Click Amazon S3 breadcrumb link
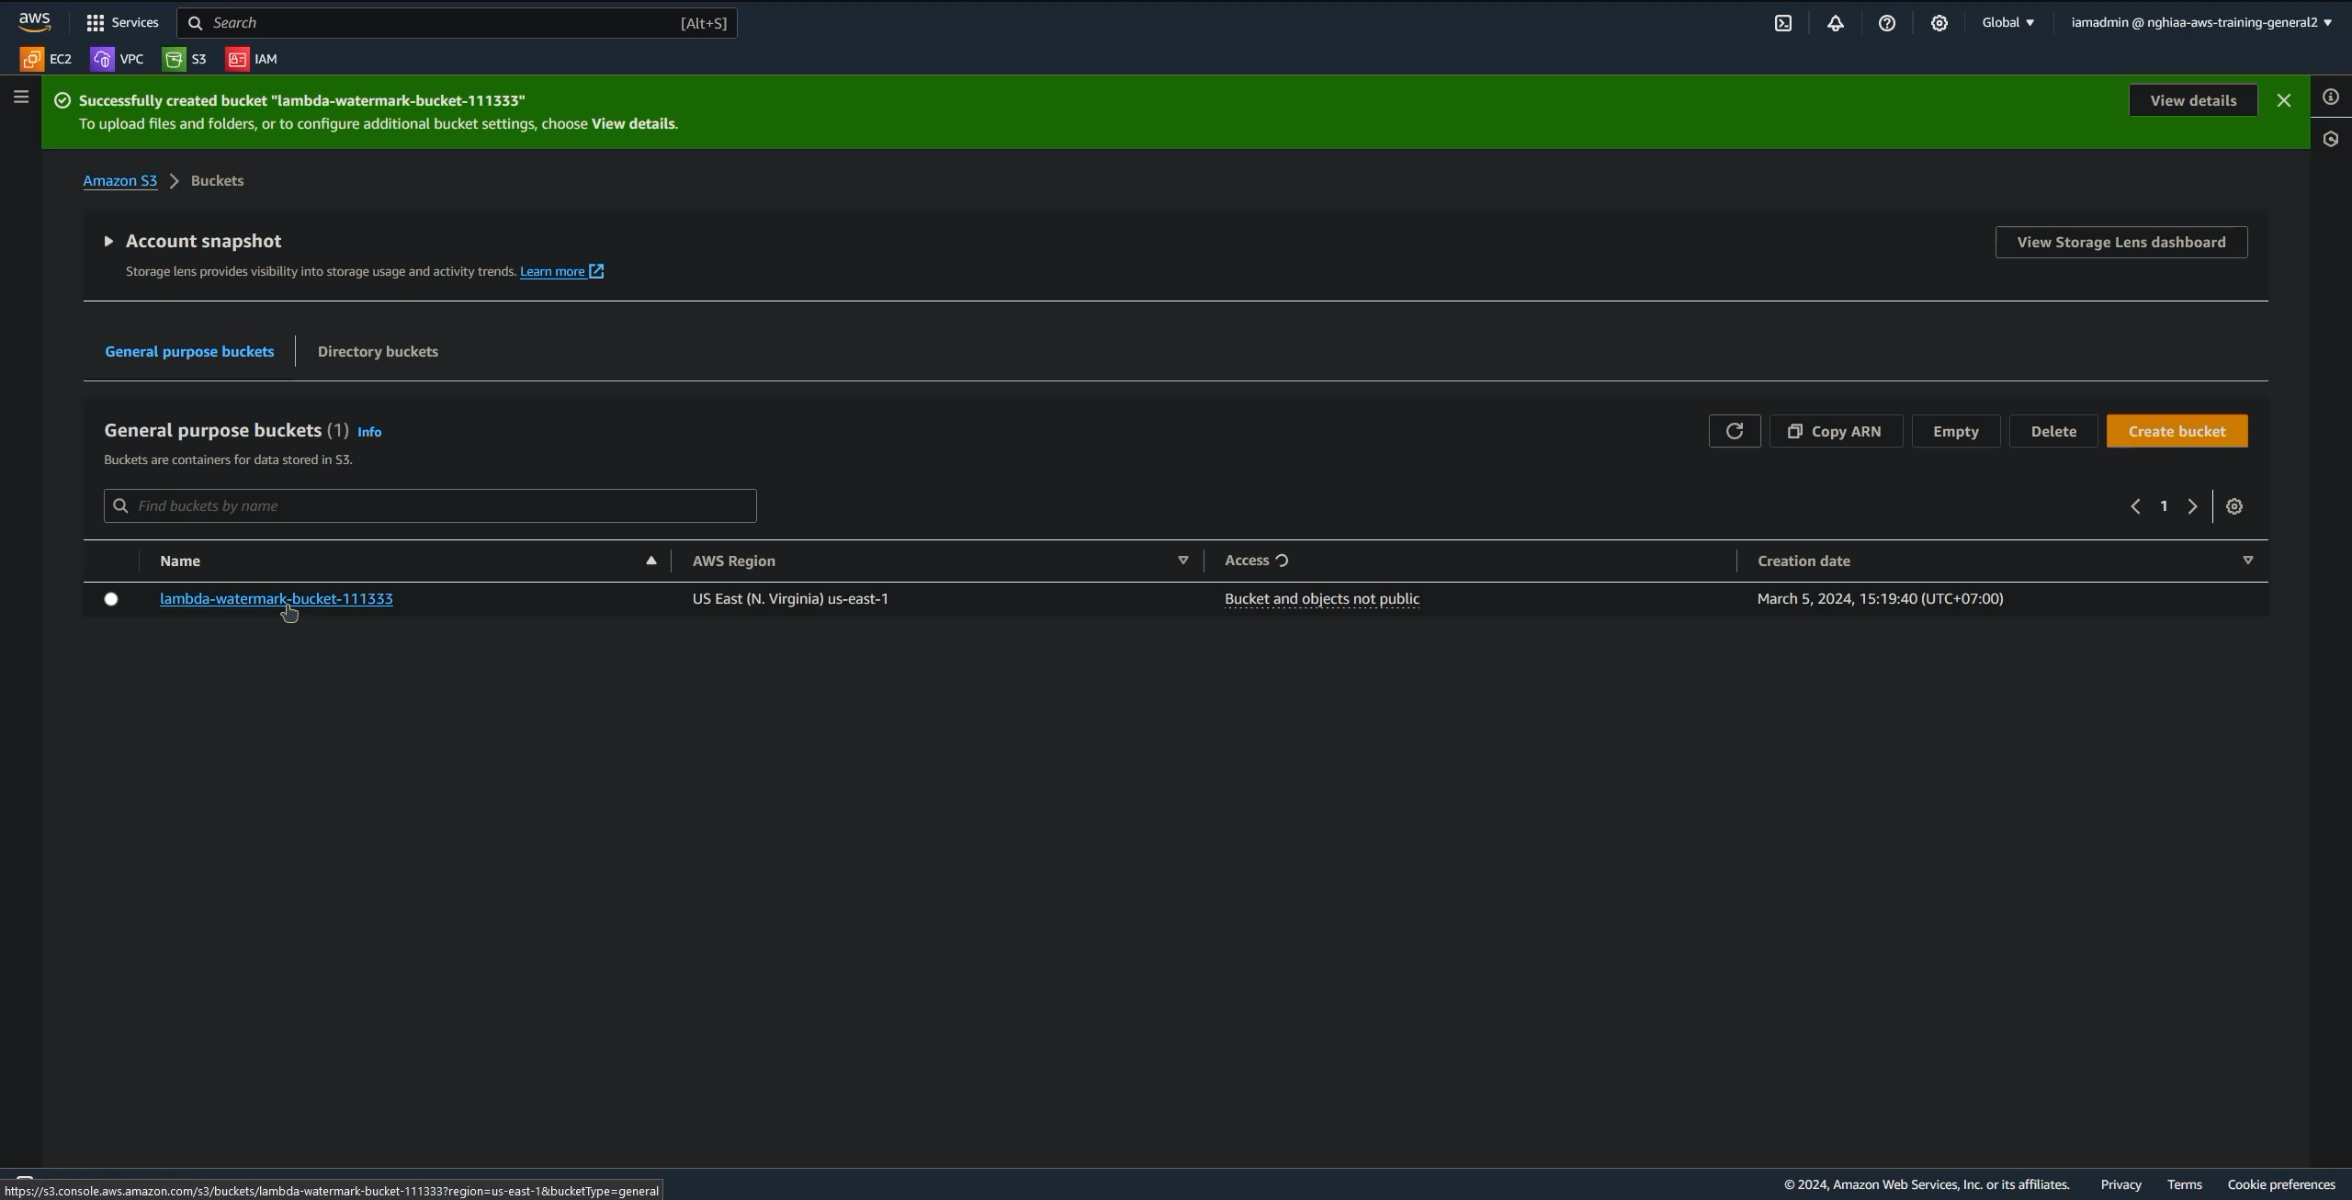The width and height of the screenshot is (2352, 1200). [120, 181]
